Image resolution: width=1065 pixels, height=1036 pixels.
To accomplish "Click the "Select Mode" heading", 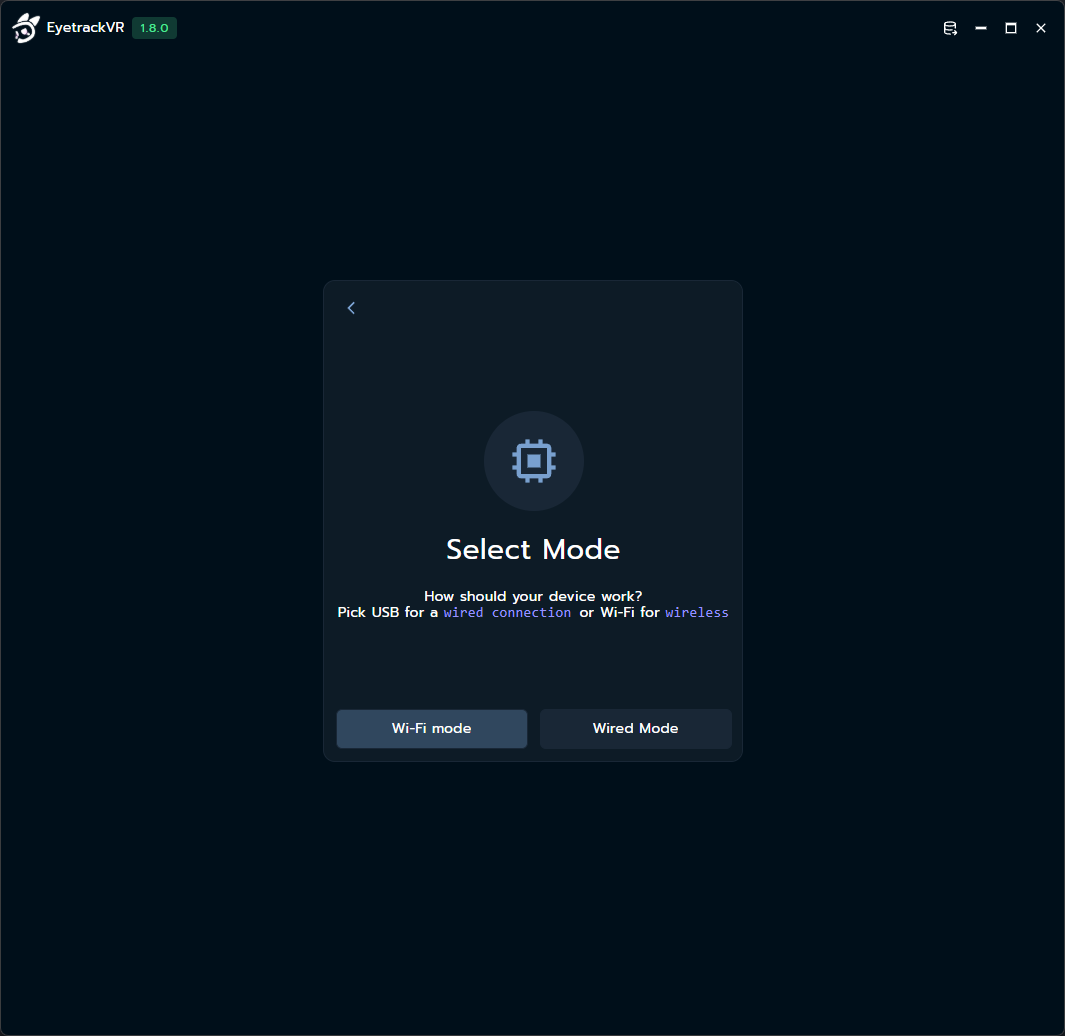I will point(533,550).
